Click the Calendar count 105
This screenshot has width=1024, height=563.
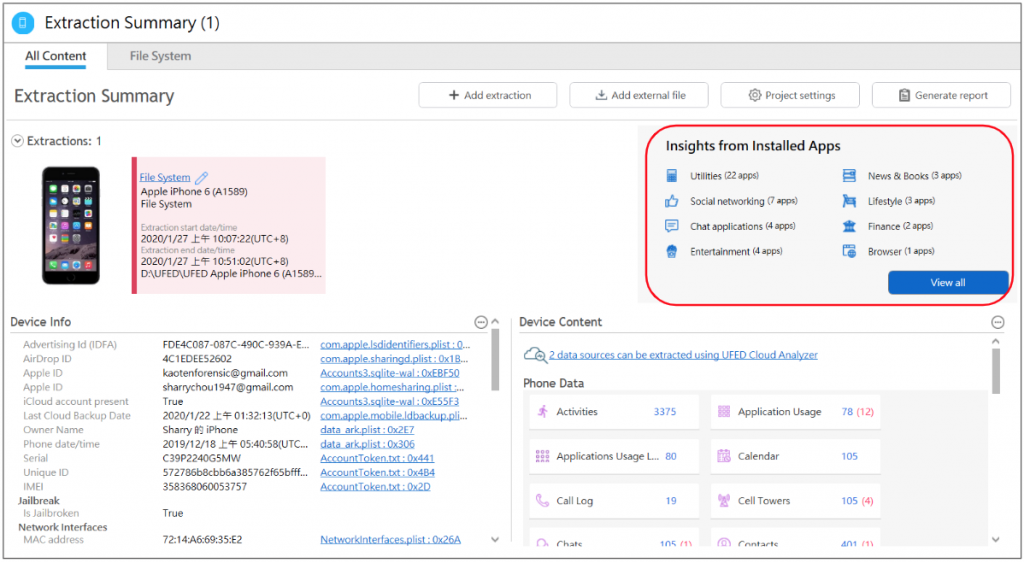849,456
